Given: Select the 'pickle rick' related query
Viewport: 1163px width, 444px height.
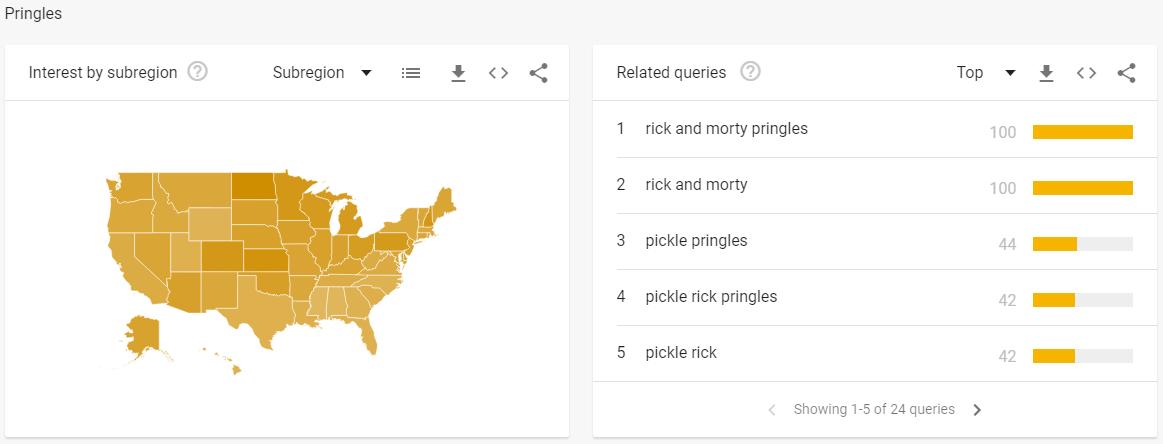Looking at the screenshot, I should coord(681,353).
